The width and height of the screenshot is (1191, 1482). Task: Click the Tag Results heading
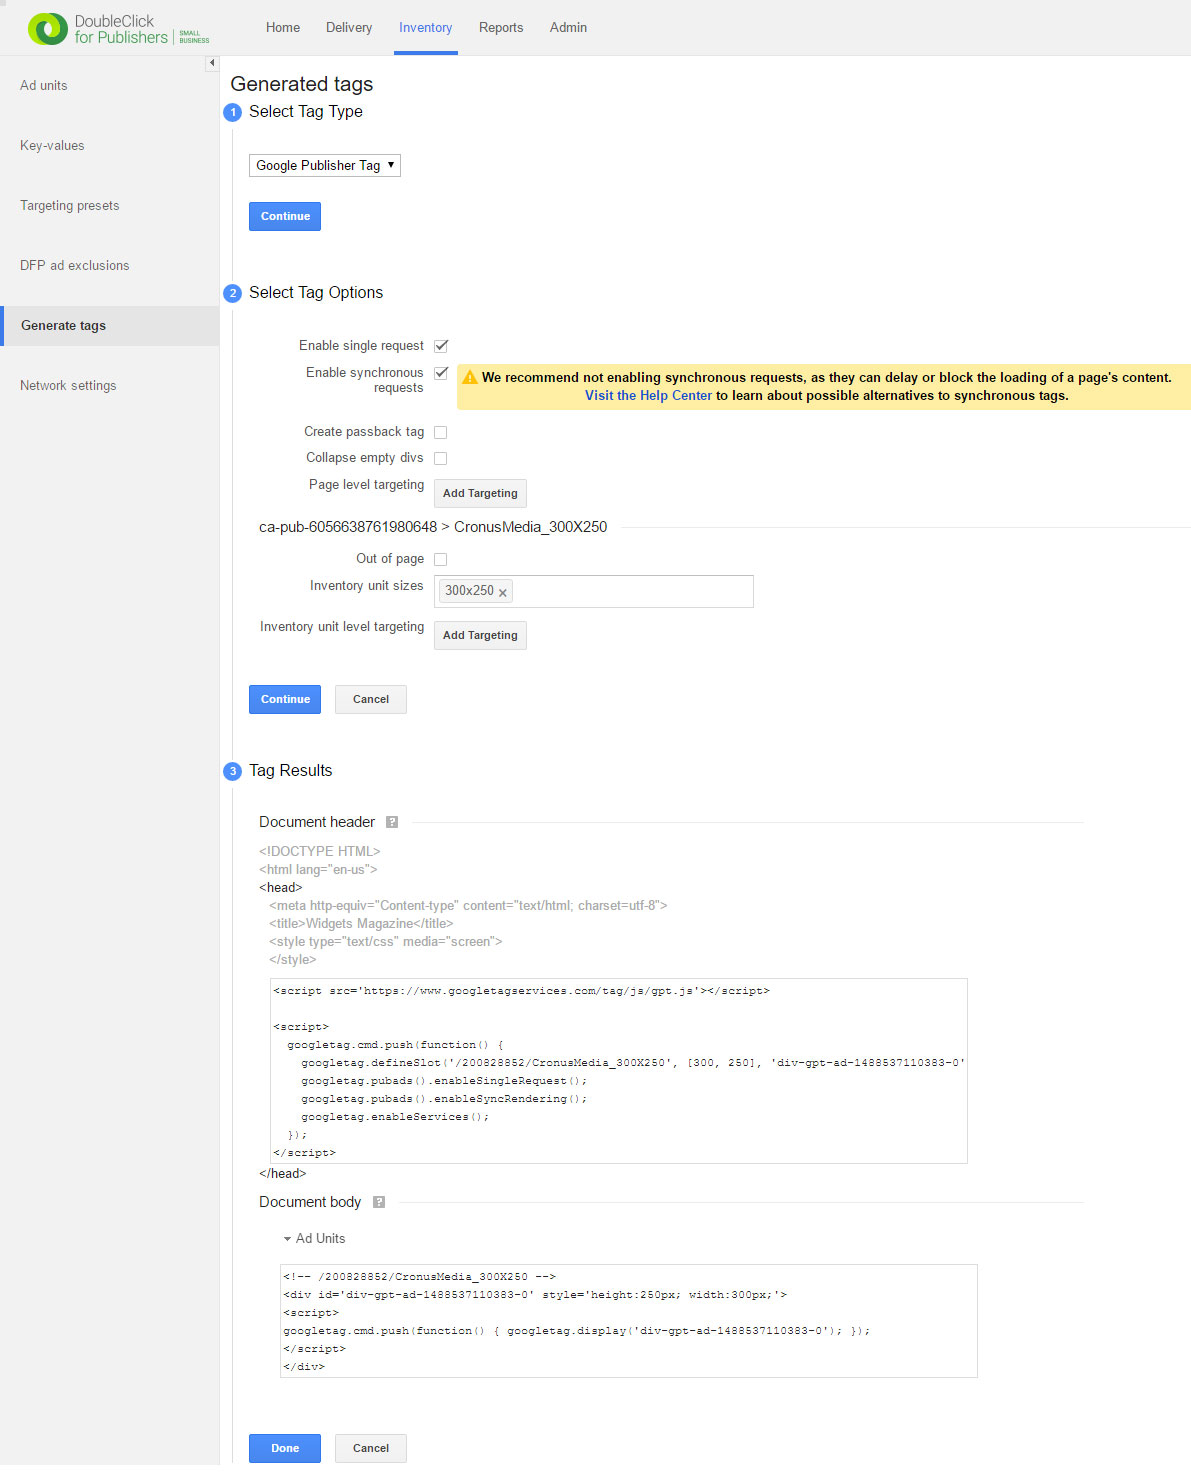click(x=291, y=771)
